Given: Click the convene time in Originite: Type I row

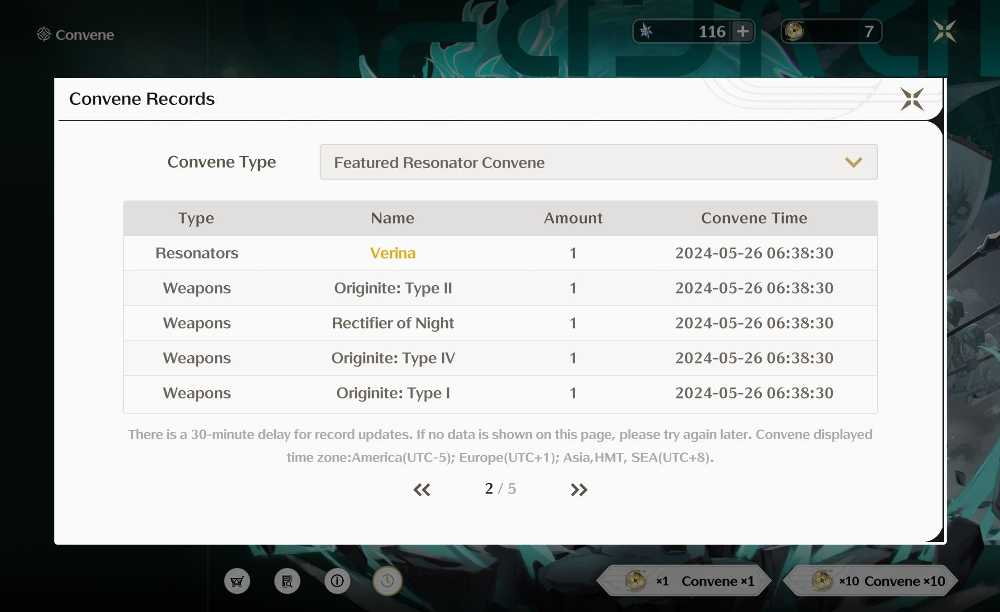Looking at the screenshot, I should click(x=754, y=393).
